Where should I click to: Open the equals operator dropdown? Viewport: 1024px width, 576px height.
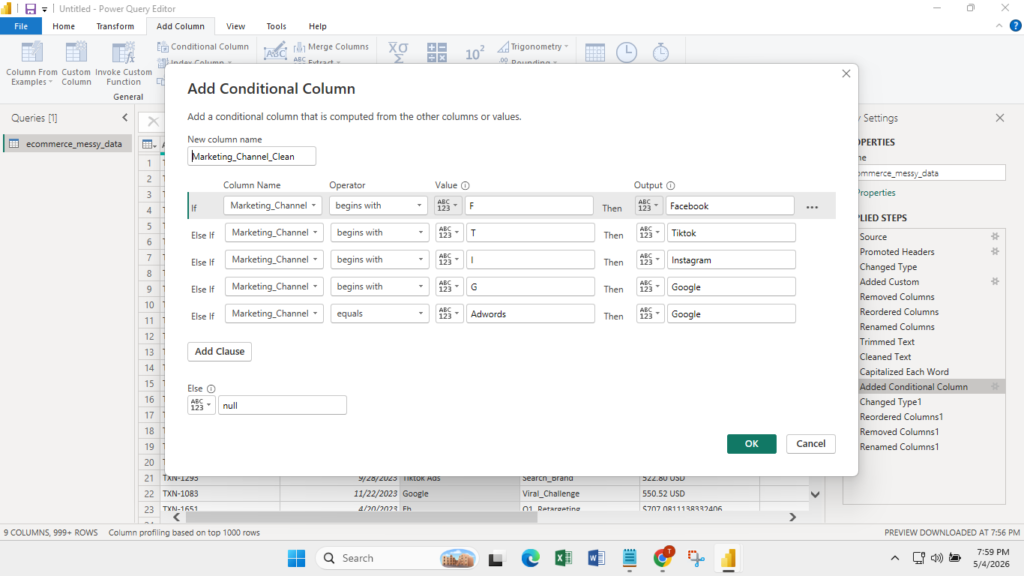[x=379, y=313]
